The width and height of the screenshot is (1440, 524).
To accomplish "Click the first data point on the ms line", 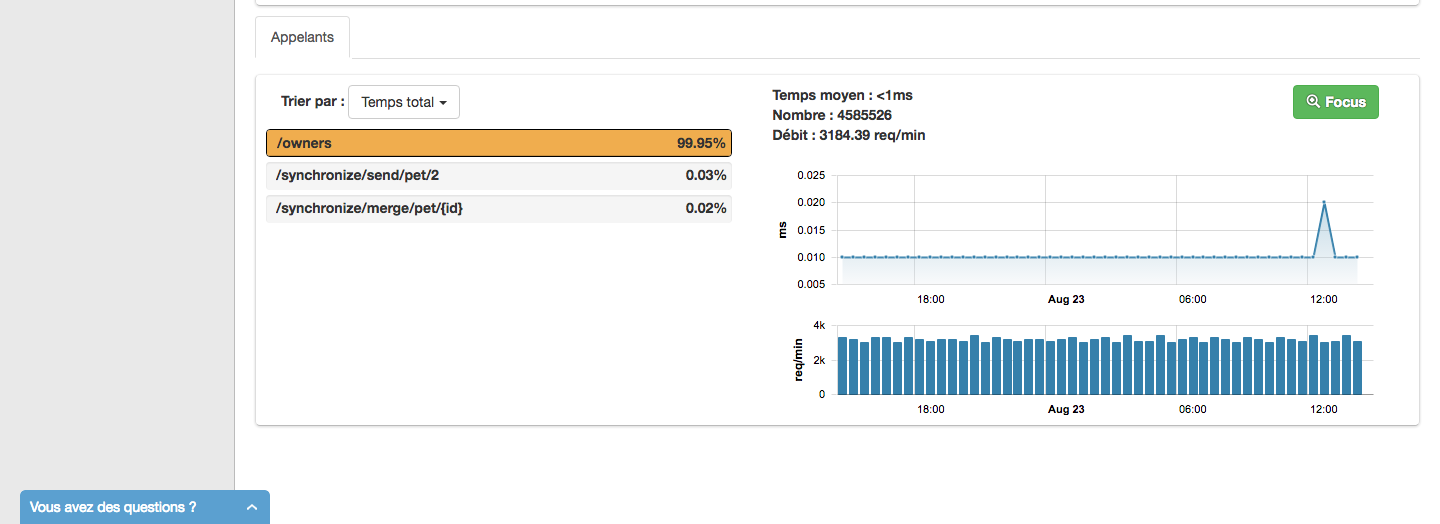I will [x=842, y=257].
